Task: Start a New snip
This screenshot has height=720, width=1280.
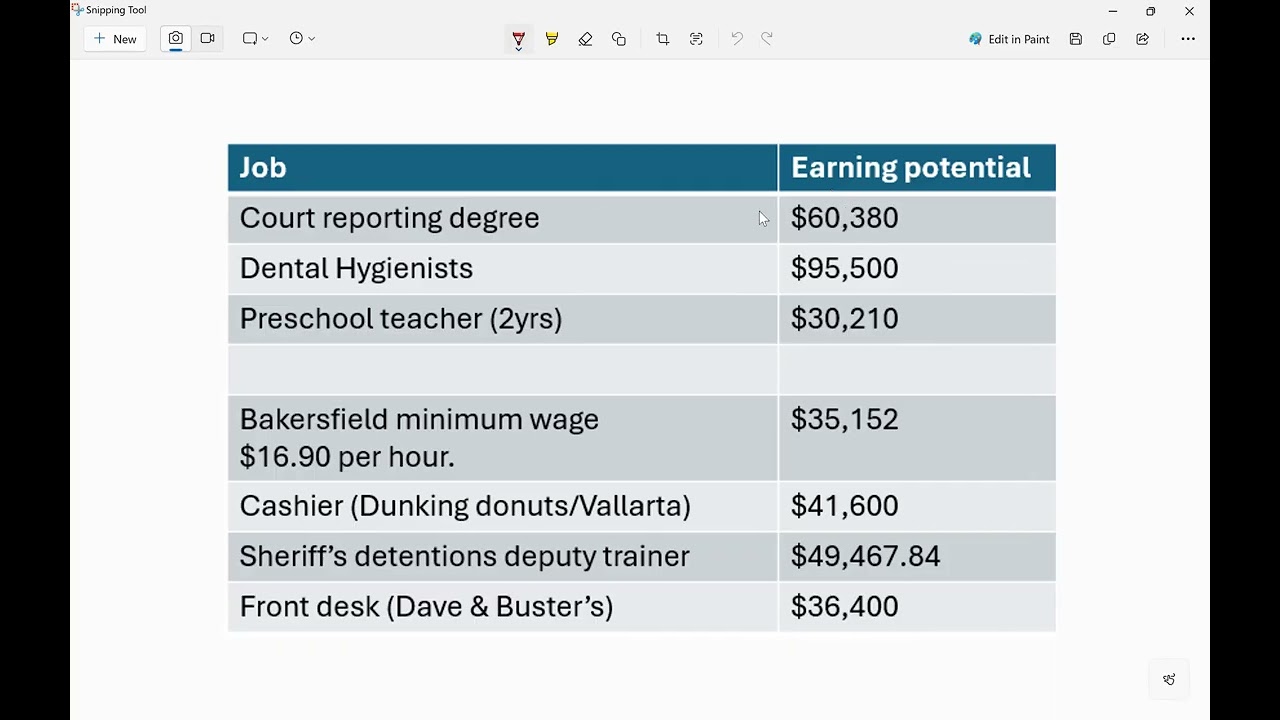Action: click(115, 39)
